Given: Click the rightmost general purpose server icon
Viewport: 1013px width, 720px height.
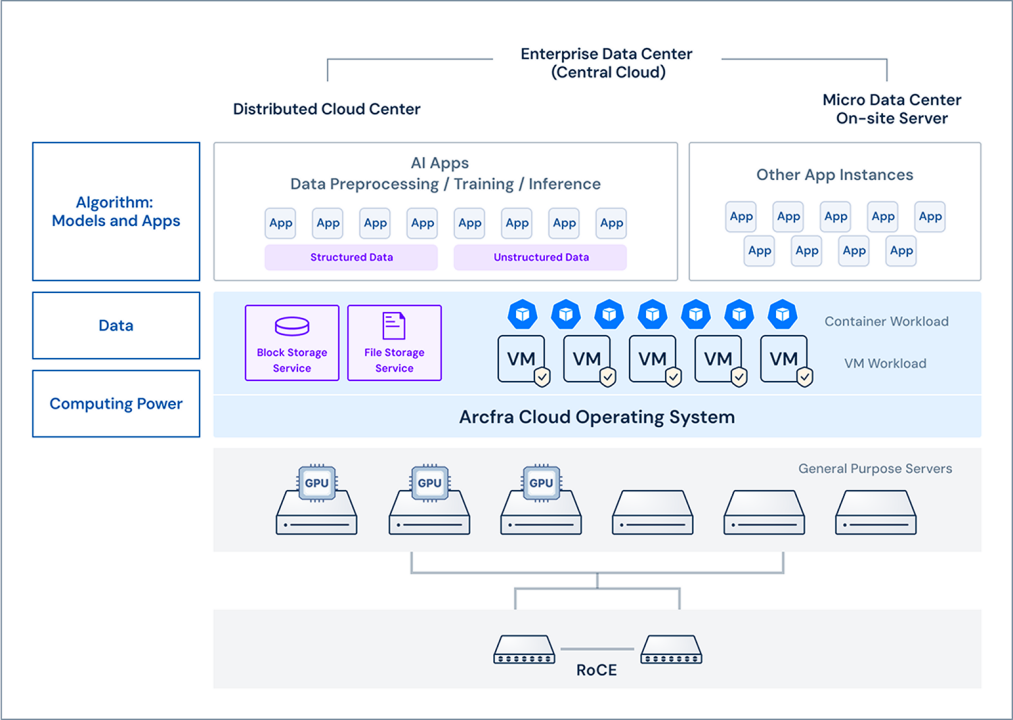Looking at the screenshot, I should coord(876,512).
